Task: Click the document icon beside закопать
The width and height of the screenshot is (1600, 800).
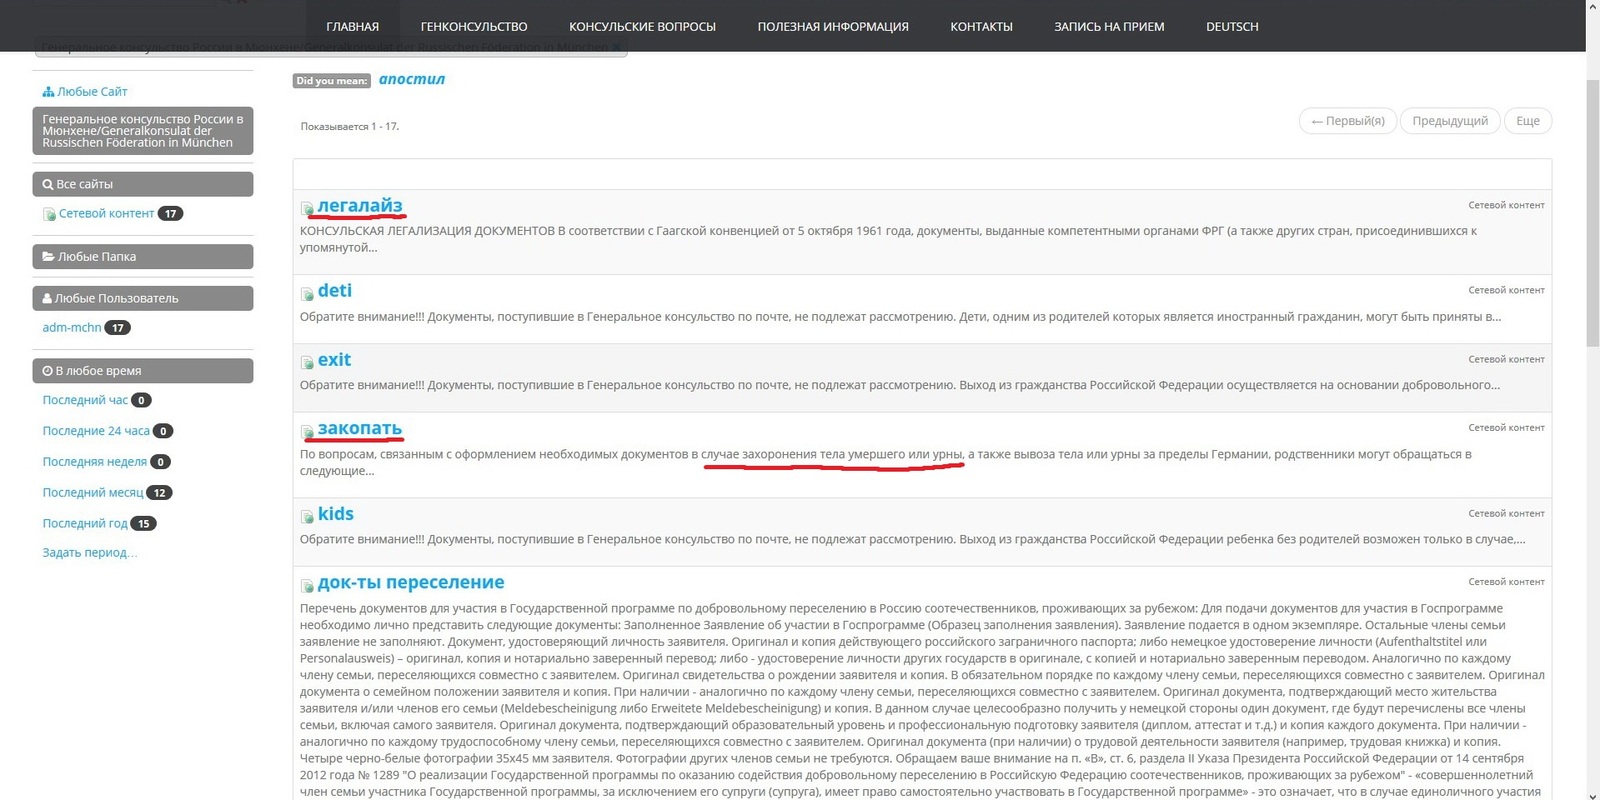Action: (x=307, y=431)
